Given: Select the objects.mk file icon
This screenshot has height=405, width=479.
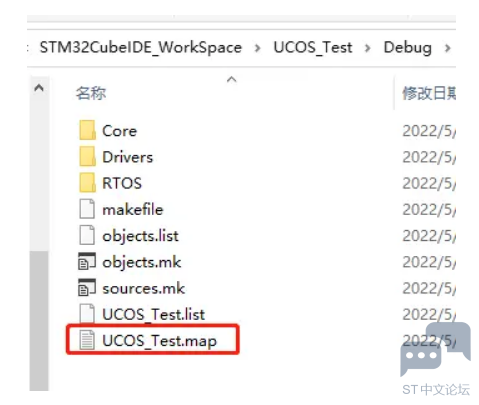Looking at the screenshot, I should (x=87, y=261).
